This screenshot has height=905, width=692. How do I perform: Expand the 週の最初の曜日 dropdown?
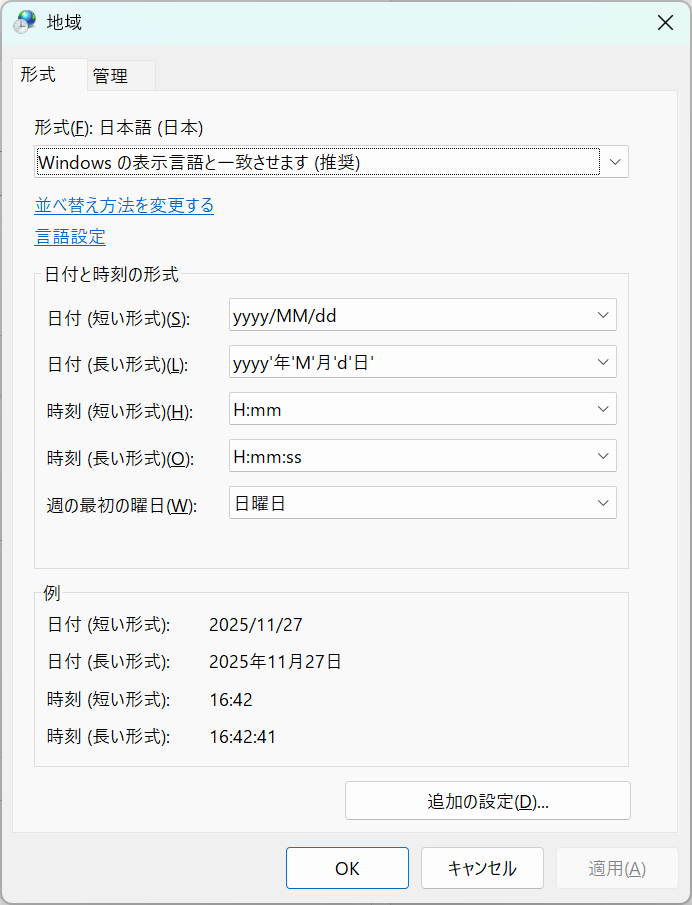click(x=602, y=503)
